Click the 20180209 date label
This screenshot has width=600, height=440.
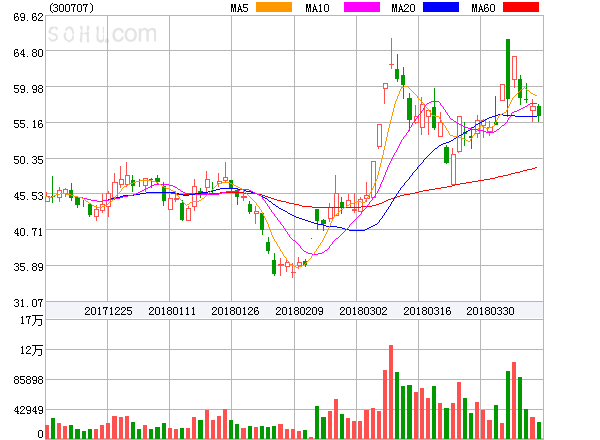(x=299, y=311)
